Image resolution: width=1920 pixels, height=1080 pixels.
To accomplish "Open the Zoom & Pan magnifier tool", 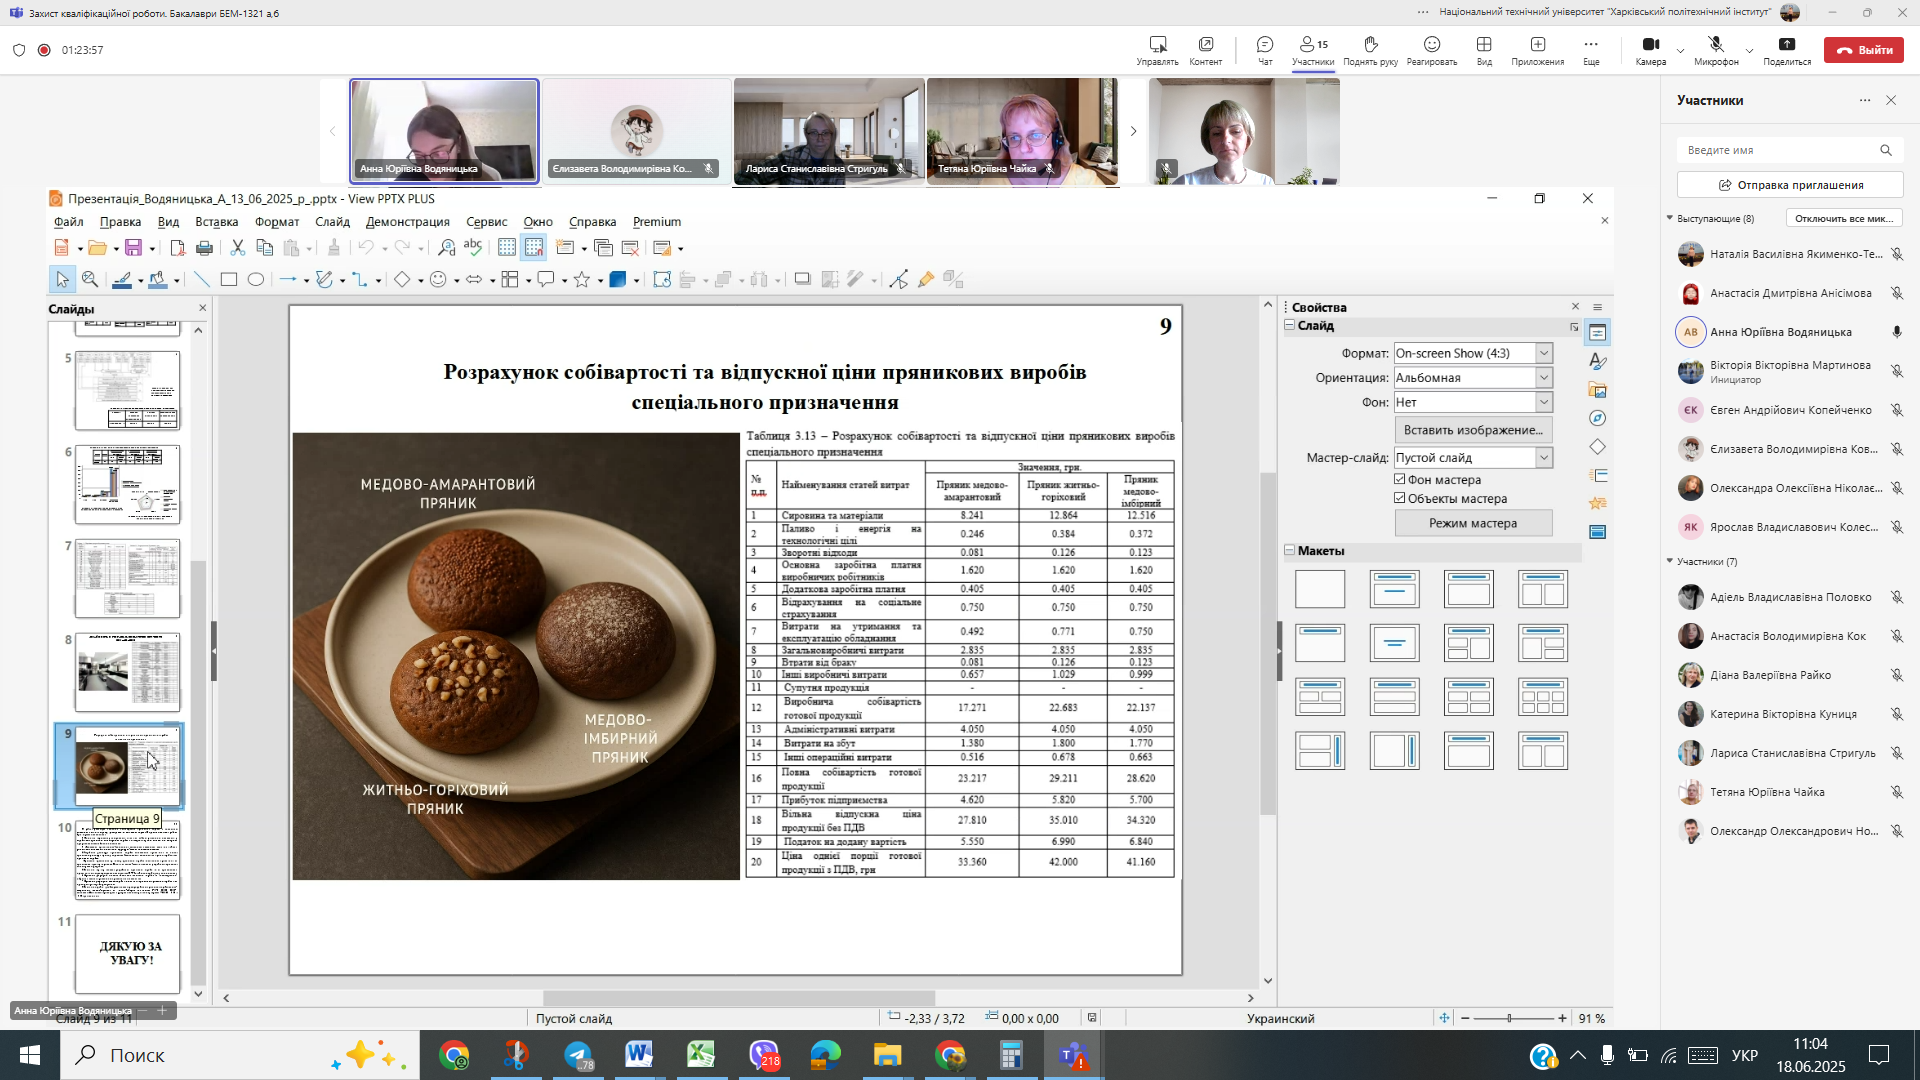I will pyautogui.click(x=90, y=280).
